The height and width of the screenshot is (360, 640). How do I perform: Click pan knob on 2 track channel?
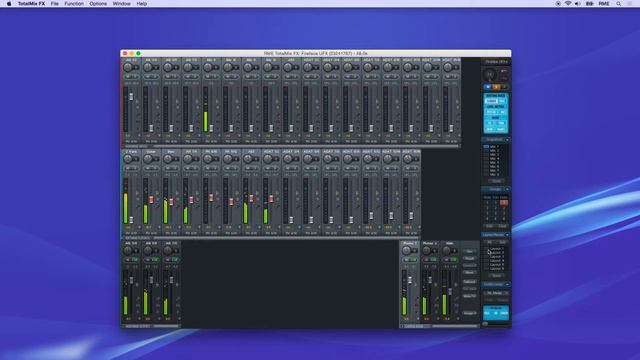tap(128, 159)
